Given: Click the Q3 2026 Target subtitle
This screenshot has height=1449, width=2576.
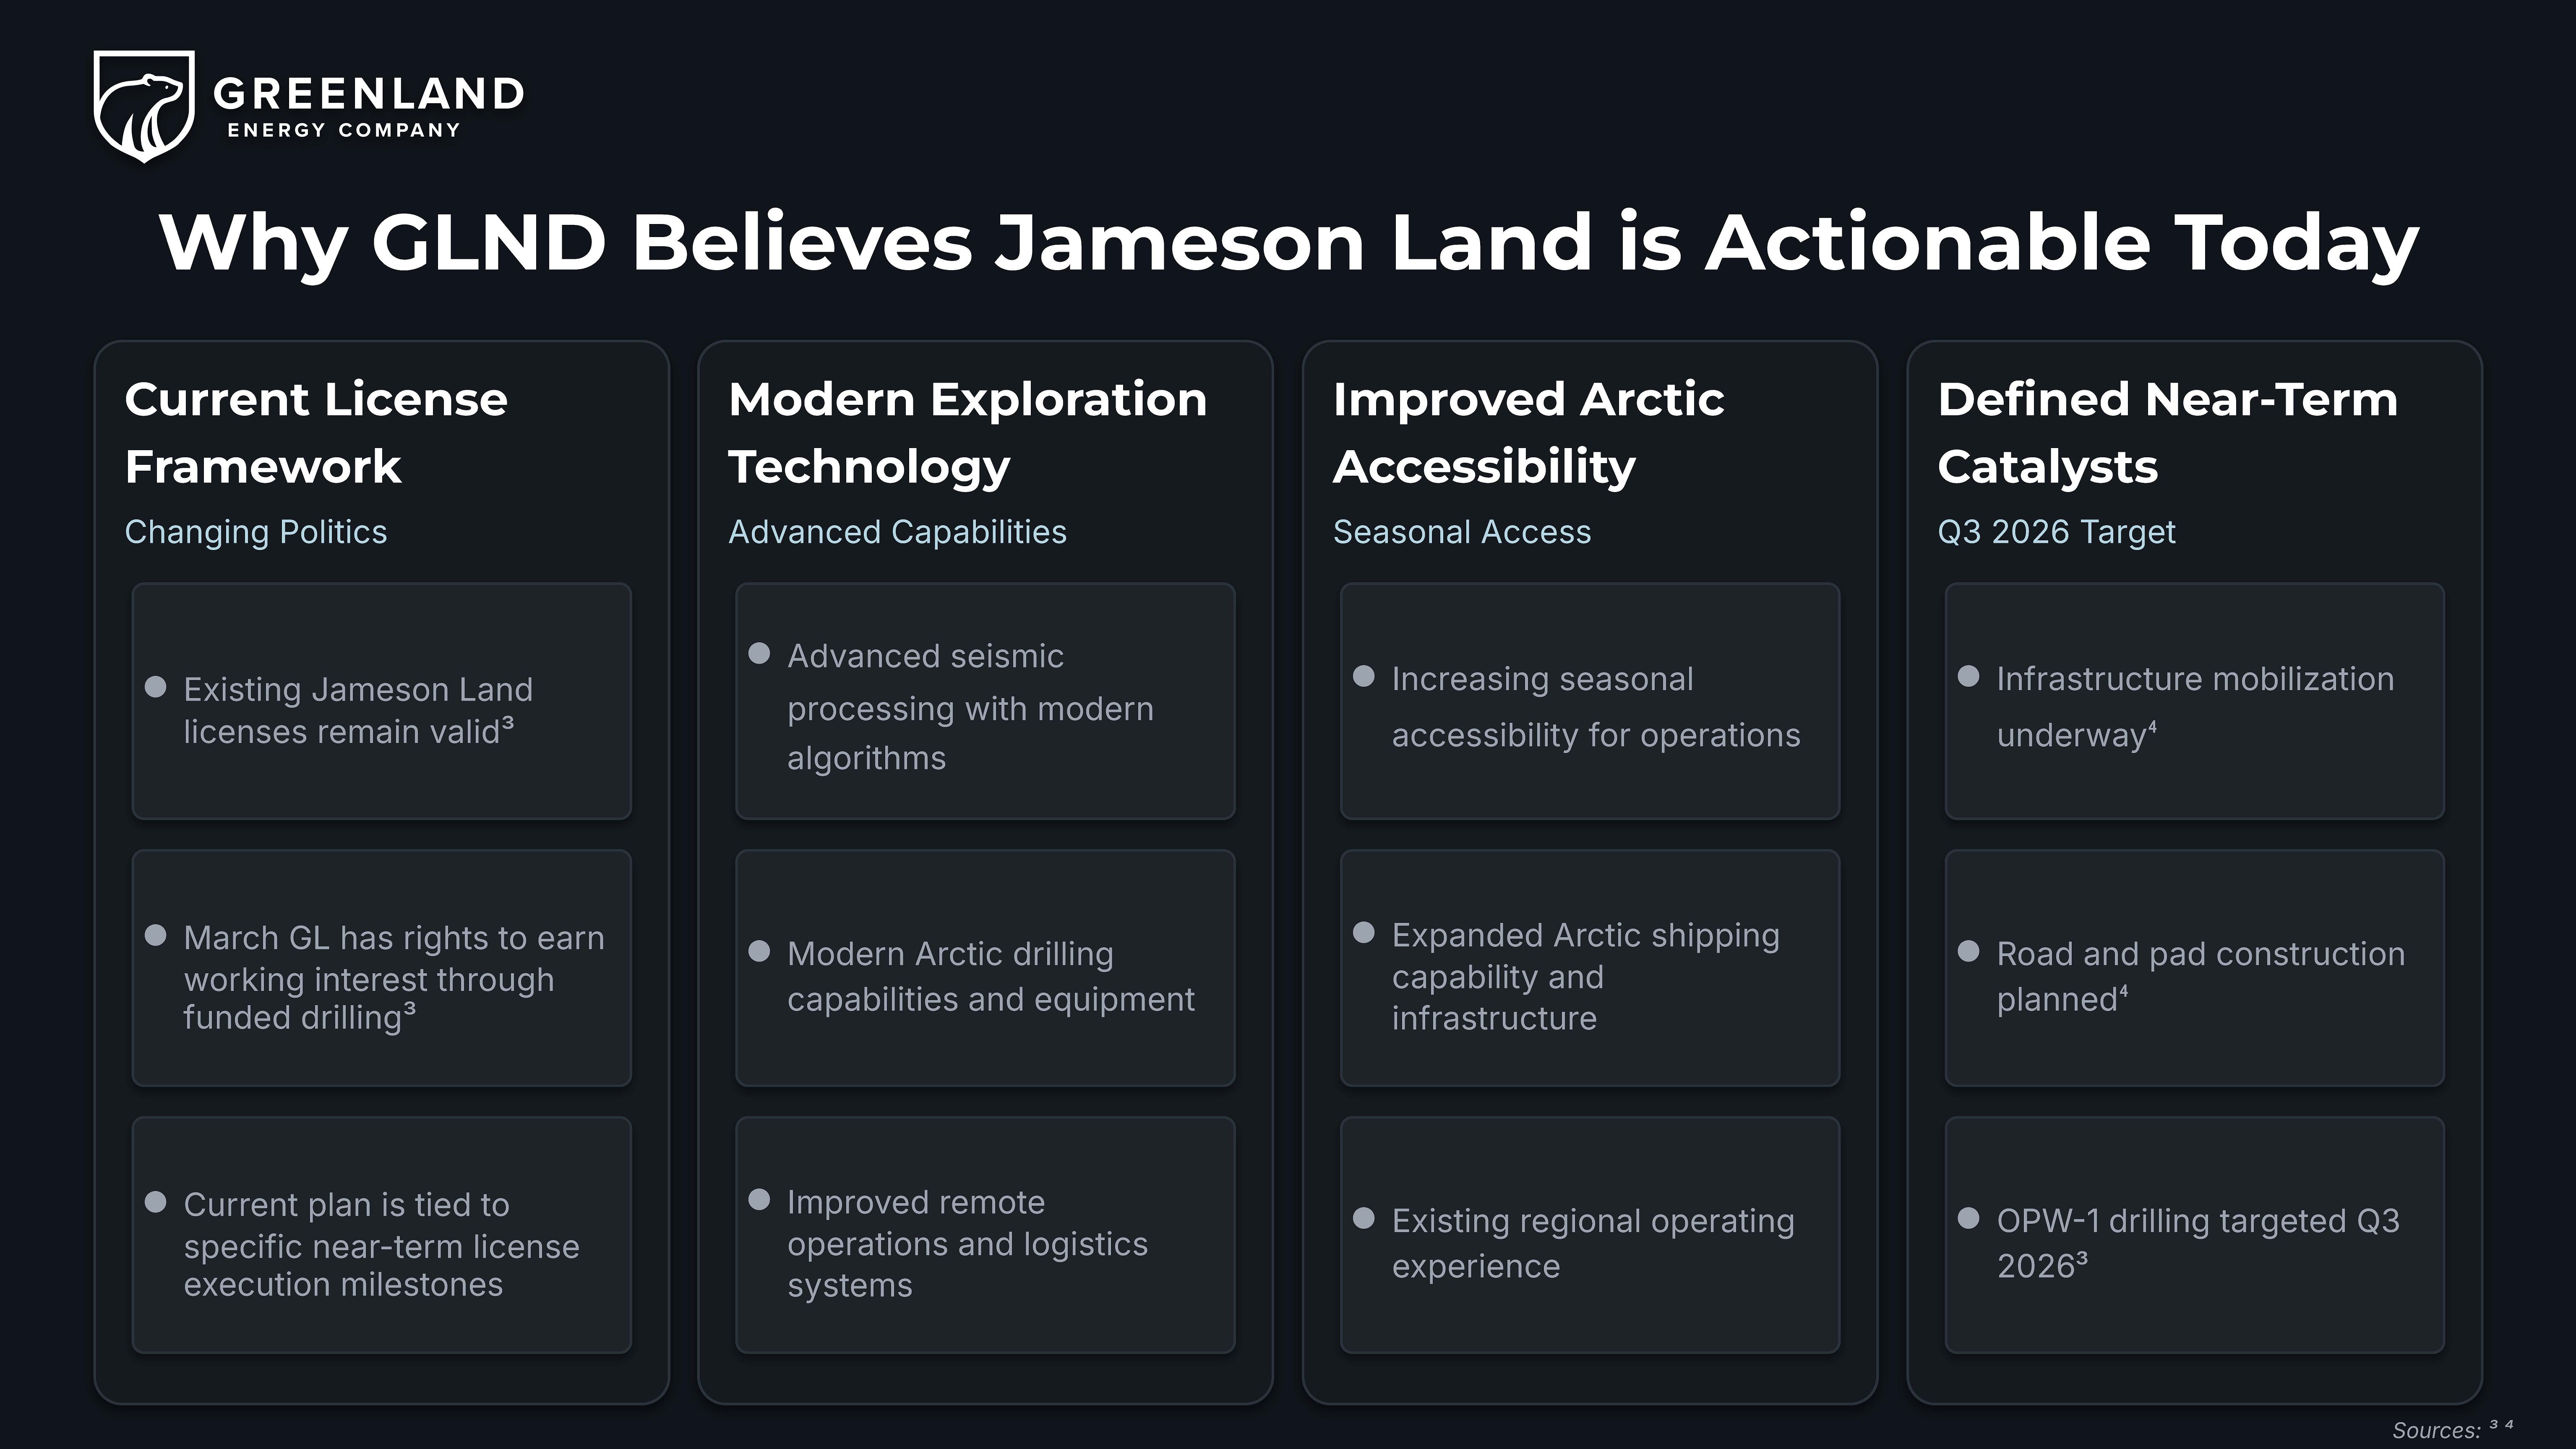Looking at the screenshot, I should coord(2056,532).
